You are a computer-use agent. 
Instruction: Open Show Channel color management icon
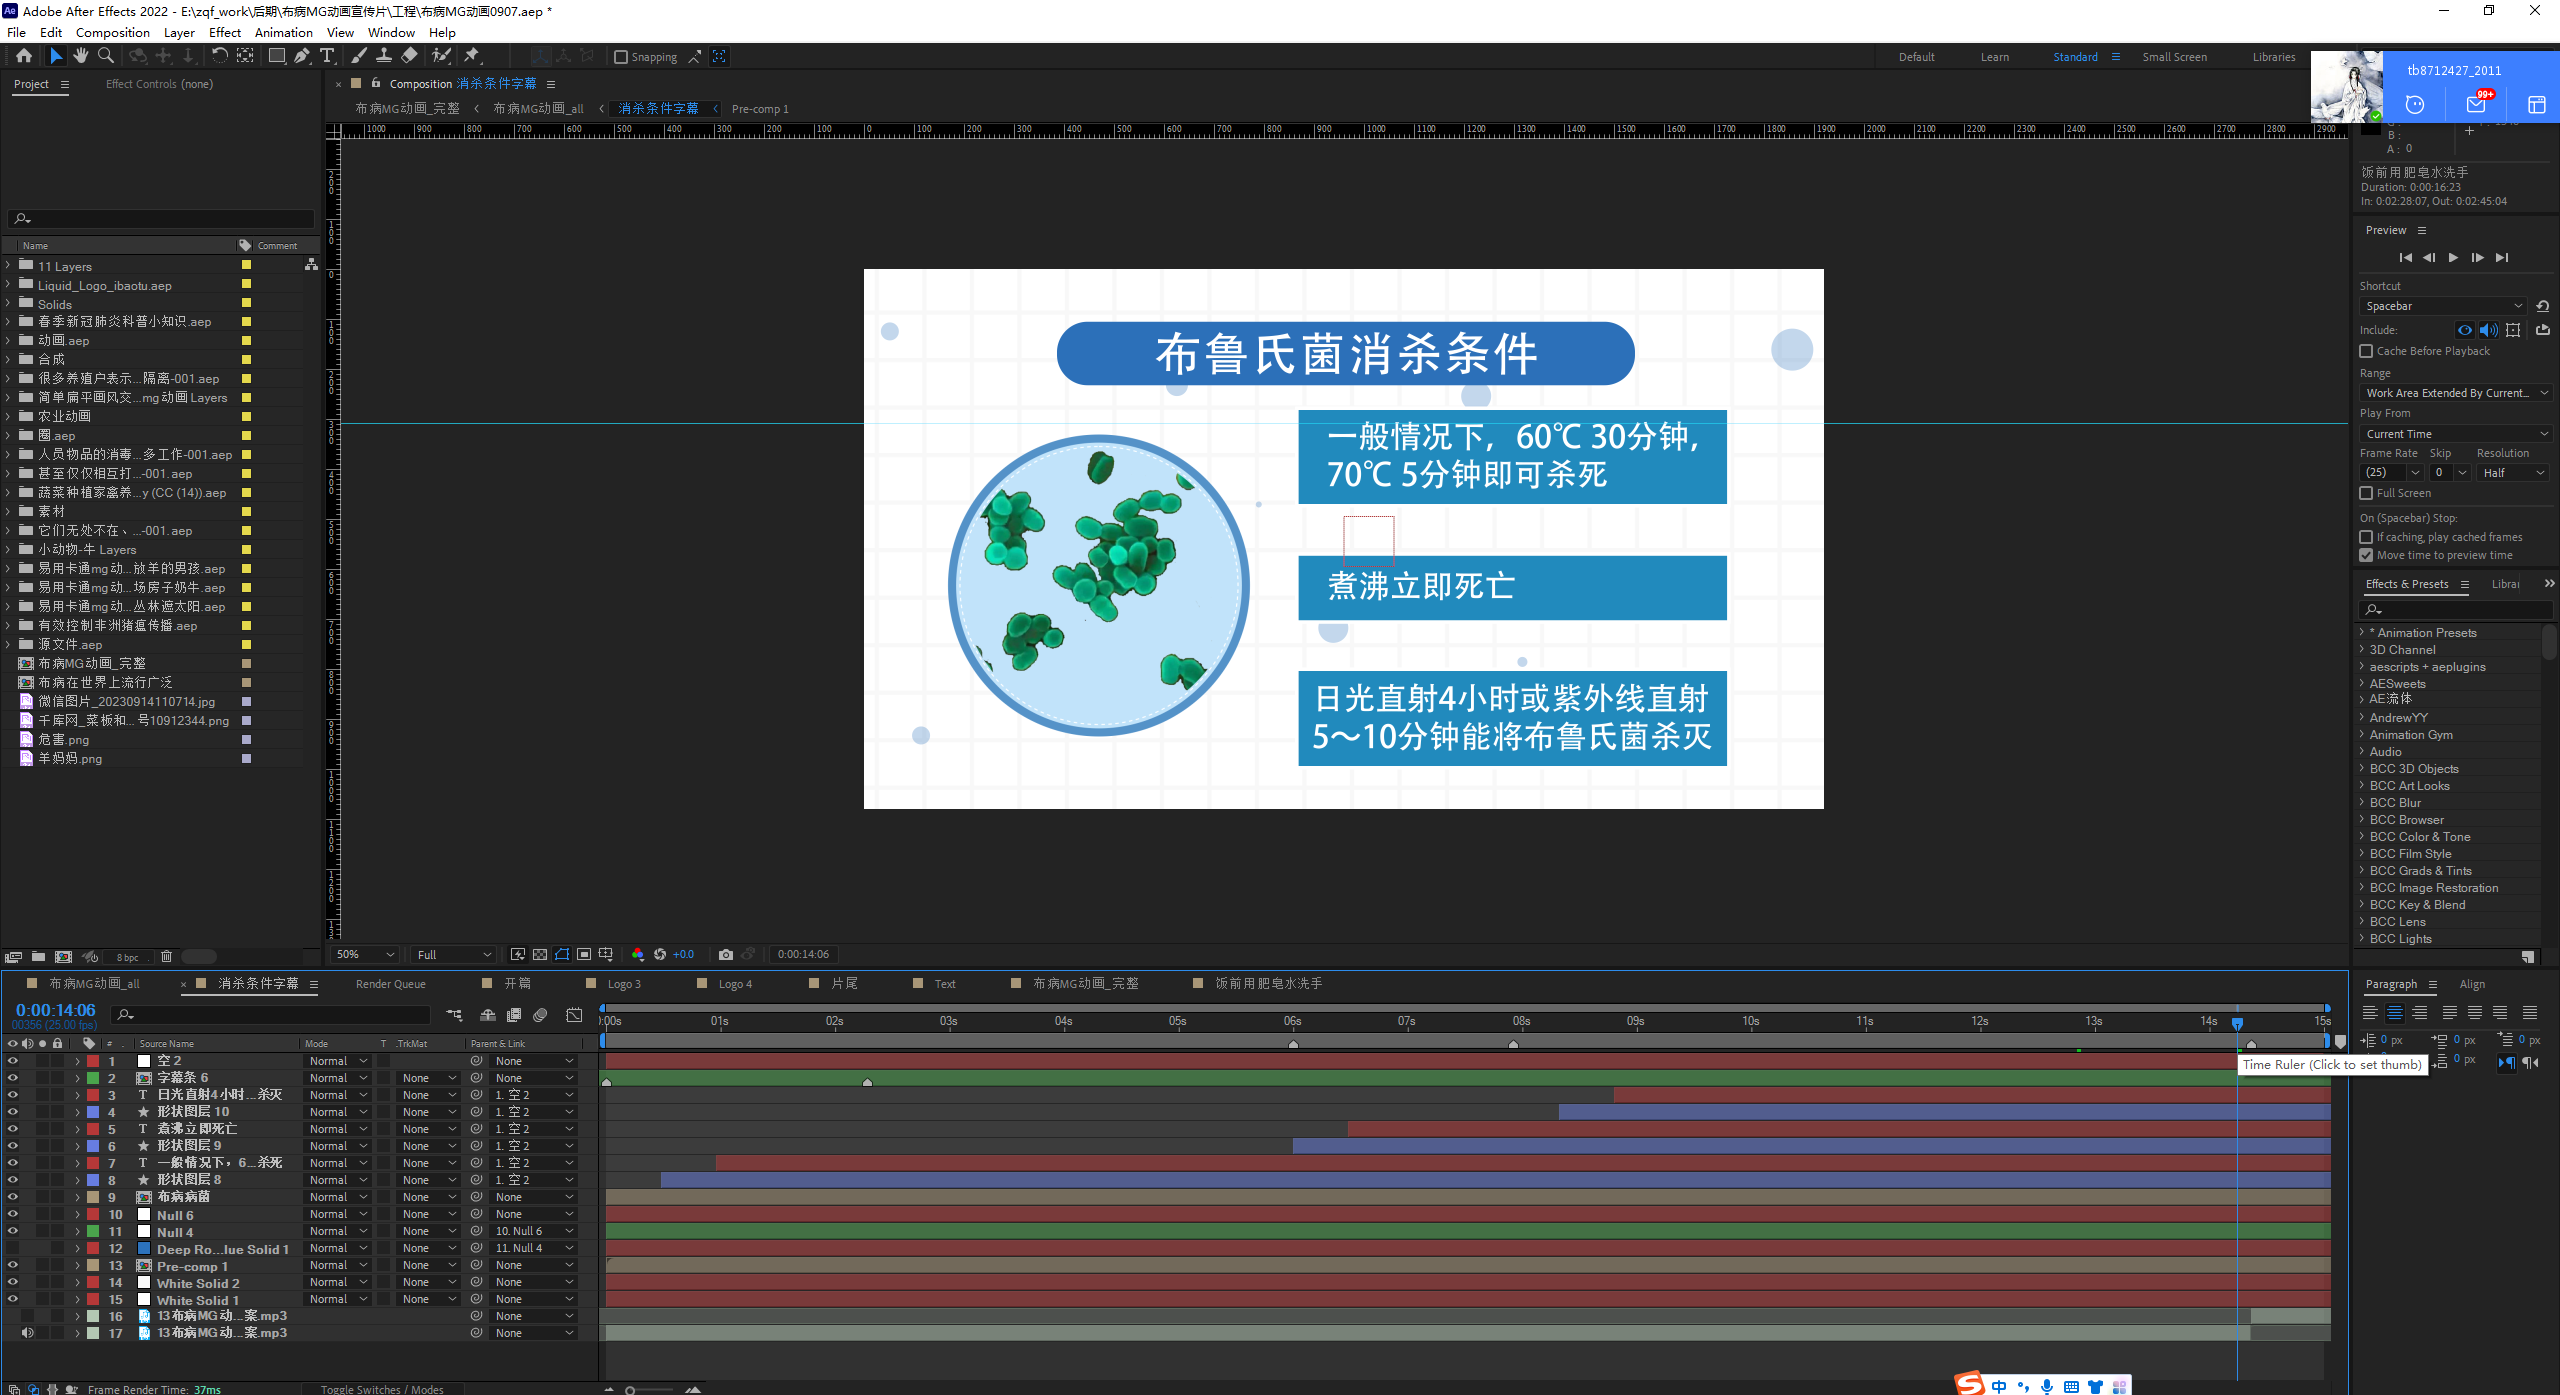click(x=638, y=954)
